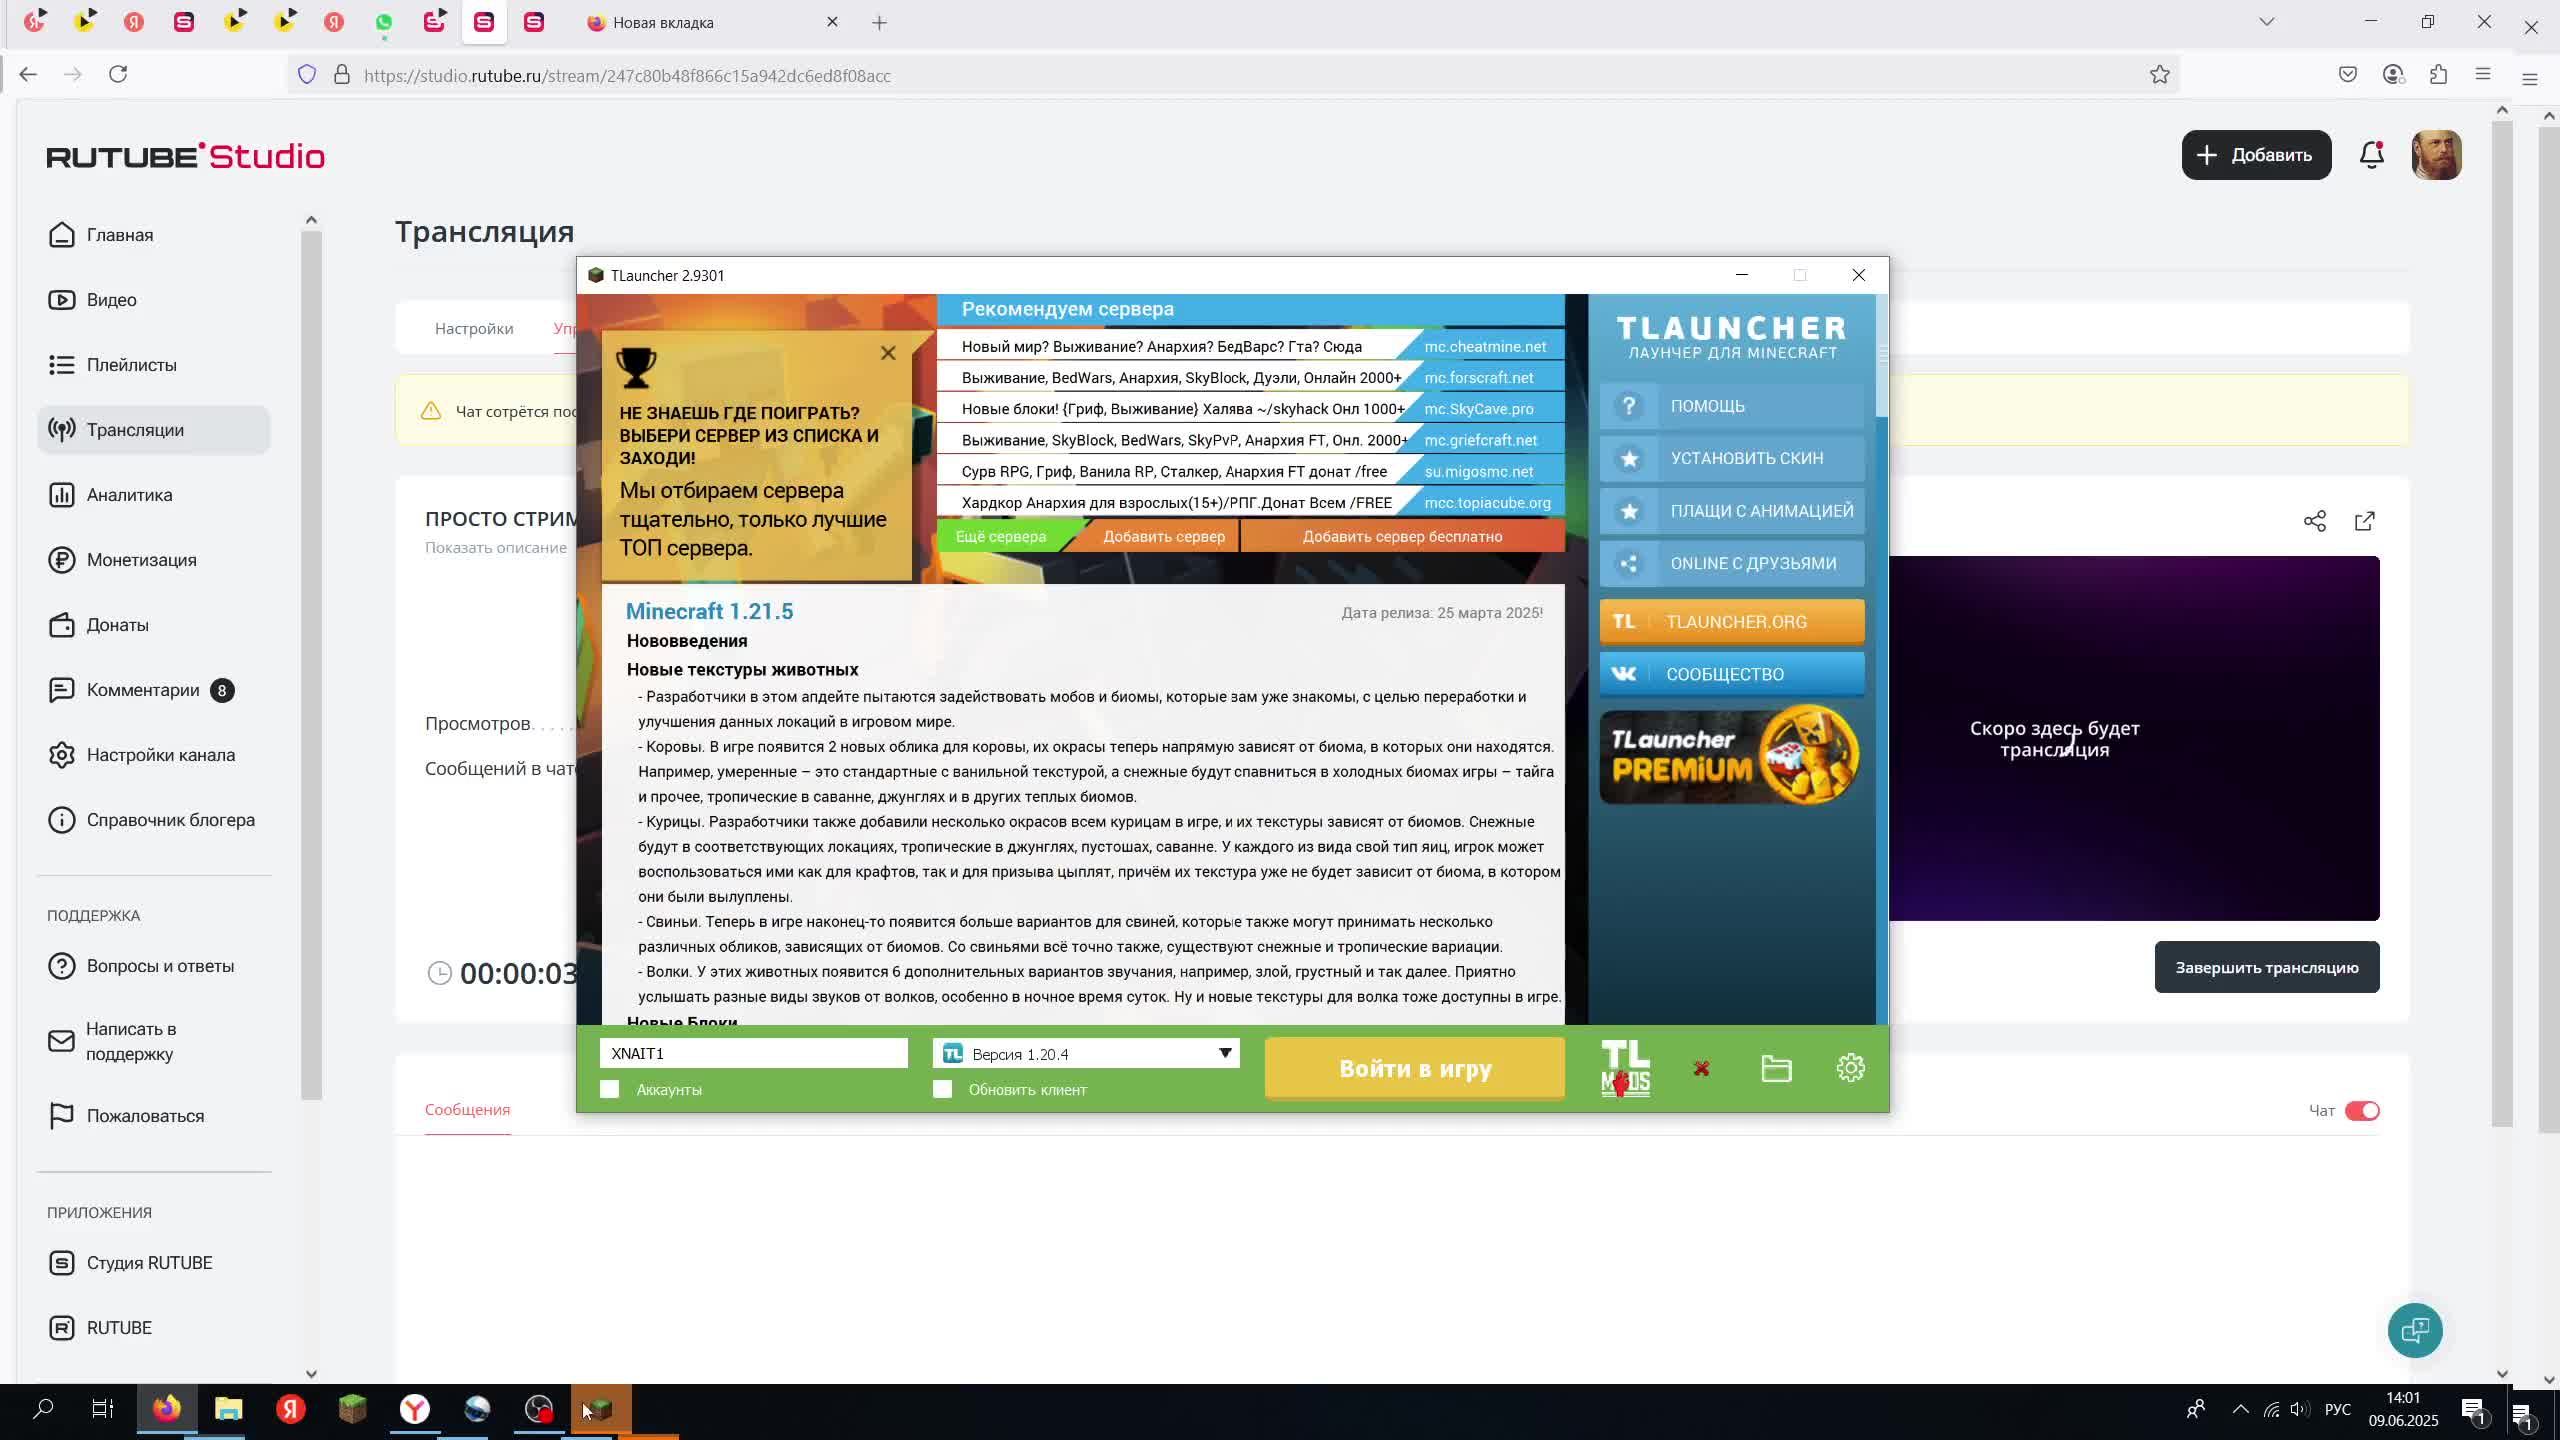This screenshot has height=1440, width=2560.
Task: Open OBS Studio from taskbar
Action: click(x=539, y=1410)
